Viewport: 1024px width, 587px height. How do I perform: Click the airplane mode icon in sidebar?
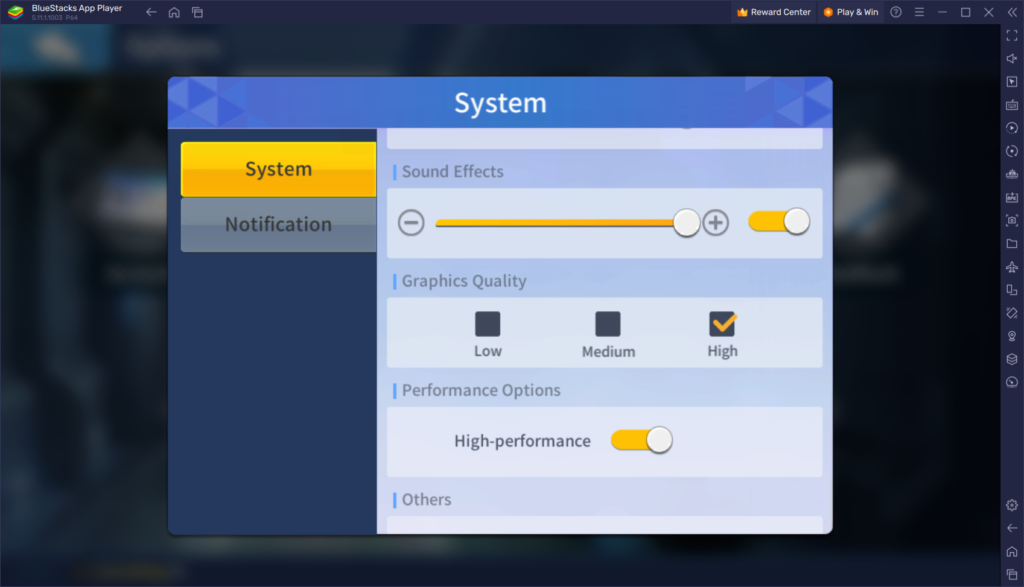tap(1012, 267)
